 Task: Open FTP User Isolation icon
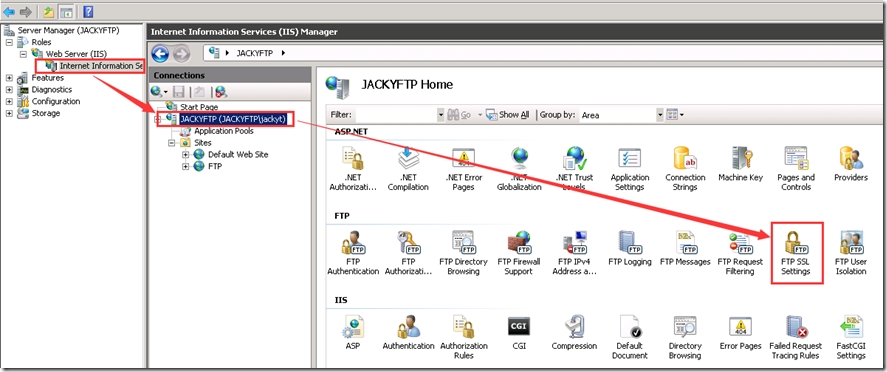click(851, 253)
